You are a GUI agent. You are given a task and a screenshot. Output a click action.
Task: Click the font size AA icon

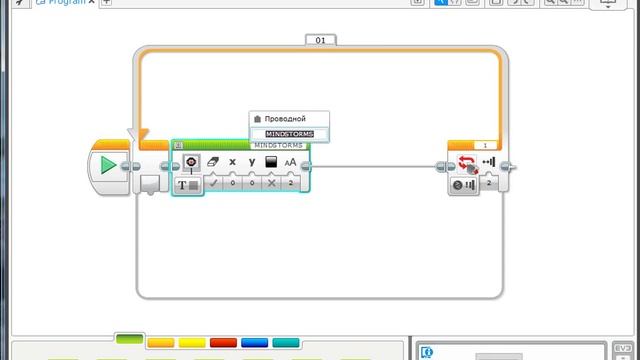(x=290, y=162)
